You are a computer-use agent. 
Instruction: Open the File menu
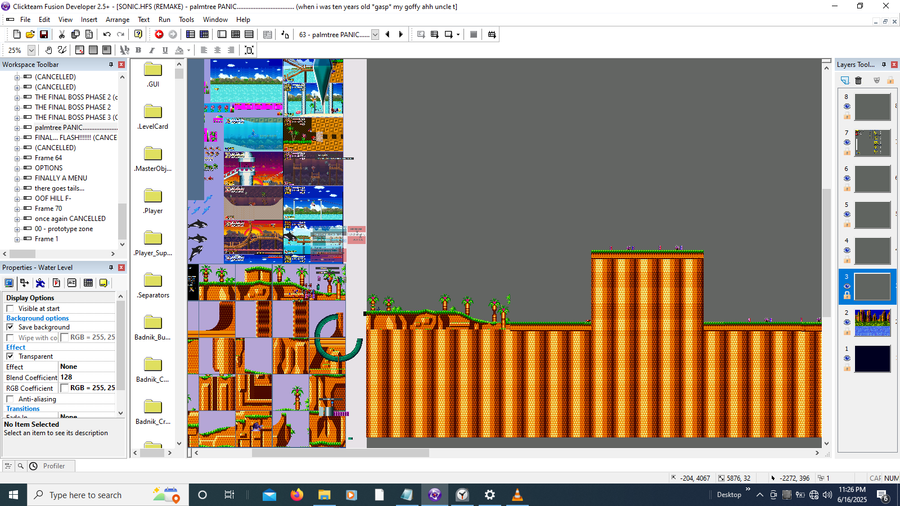25,20
